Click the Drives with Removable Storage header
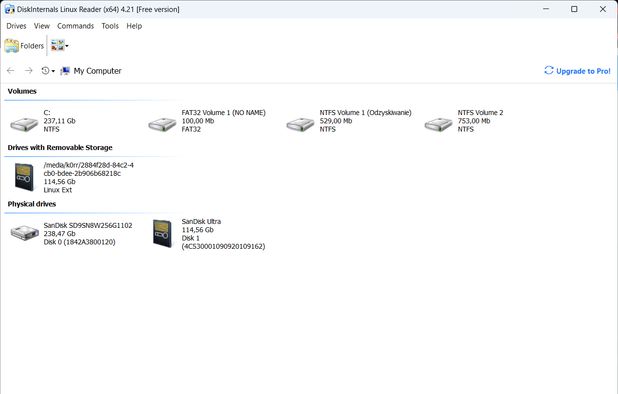The width and height of the screenshot is (618, 394). click(x=60, y=148)
